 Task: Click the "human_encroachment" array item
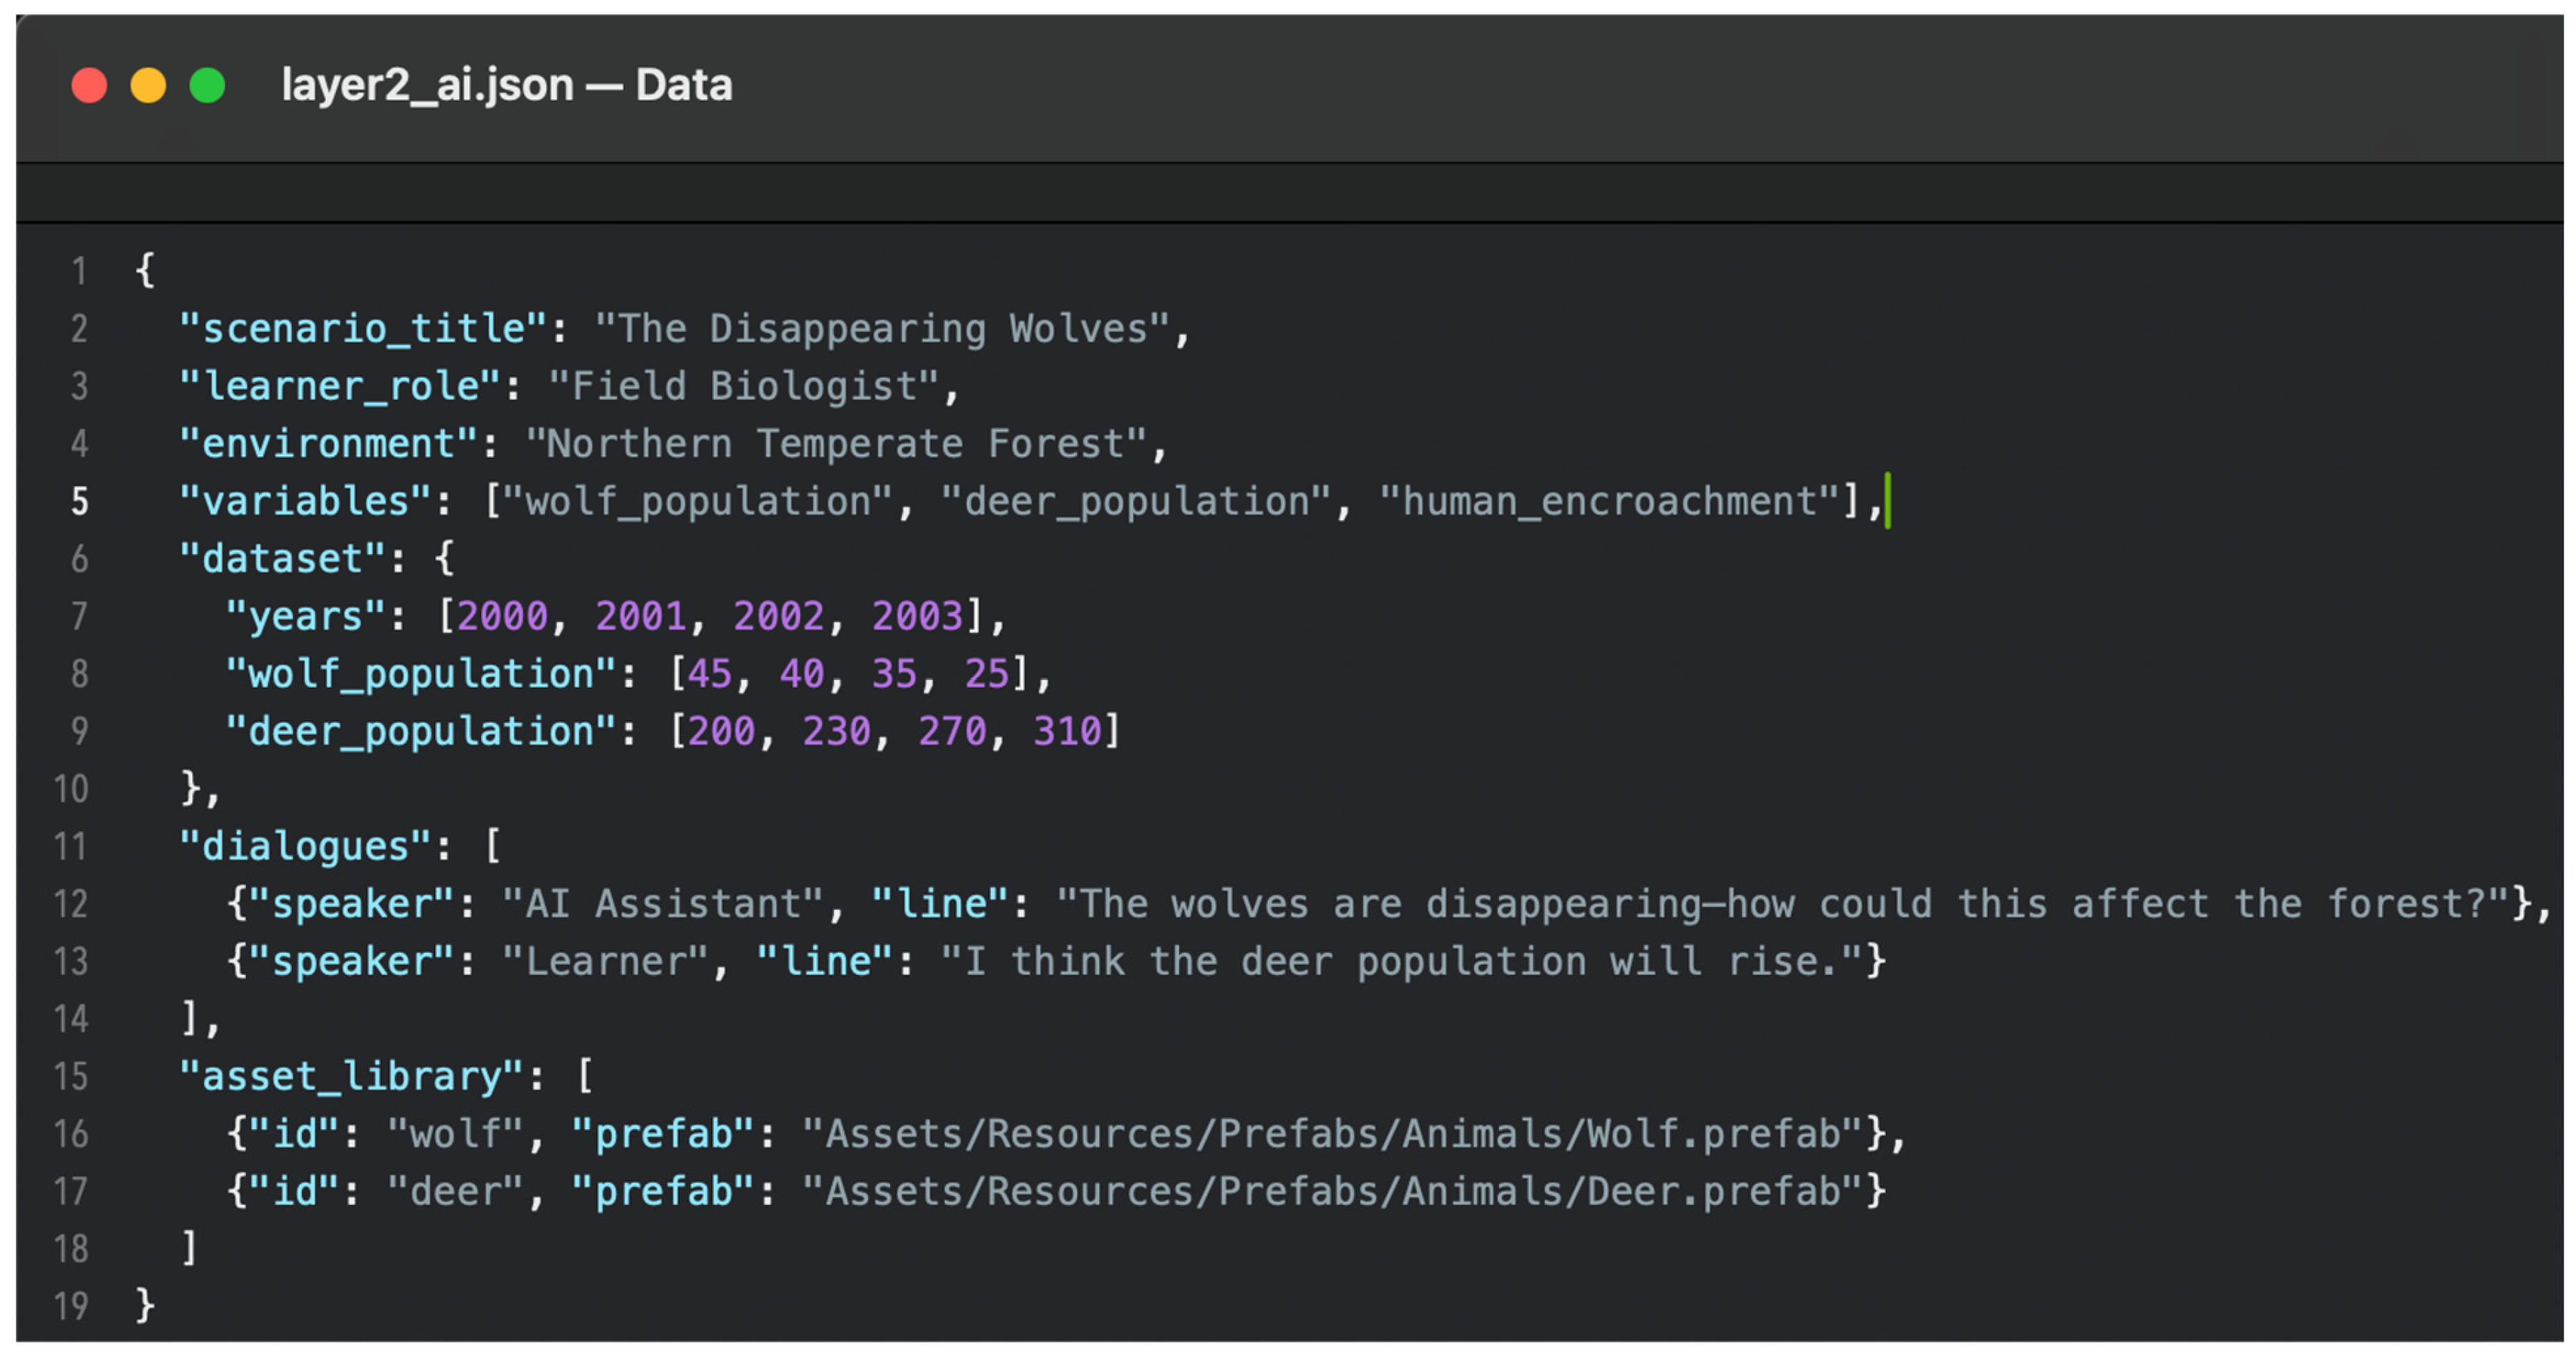click(x=1610, y=502)
